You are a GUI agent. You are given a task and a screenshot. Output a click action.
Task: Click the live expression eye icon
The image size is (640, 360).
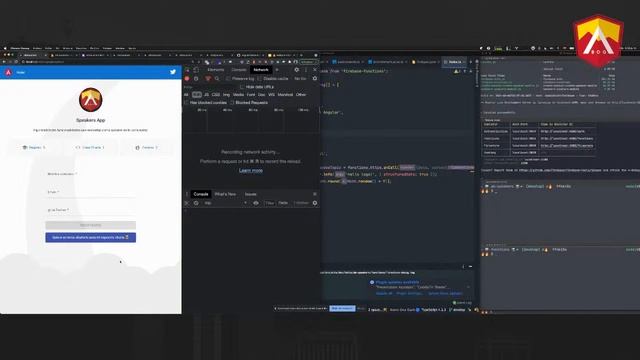tap(256, 203)
